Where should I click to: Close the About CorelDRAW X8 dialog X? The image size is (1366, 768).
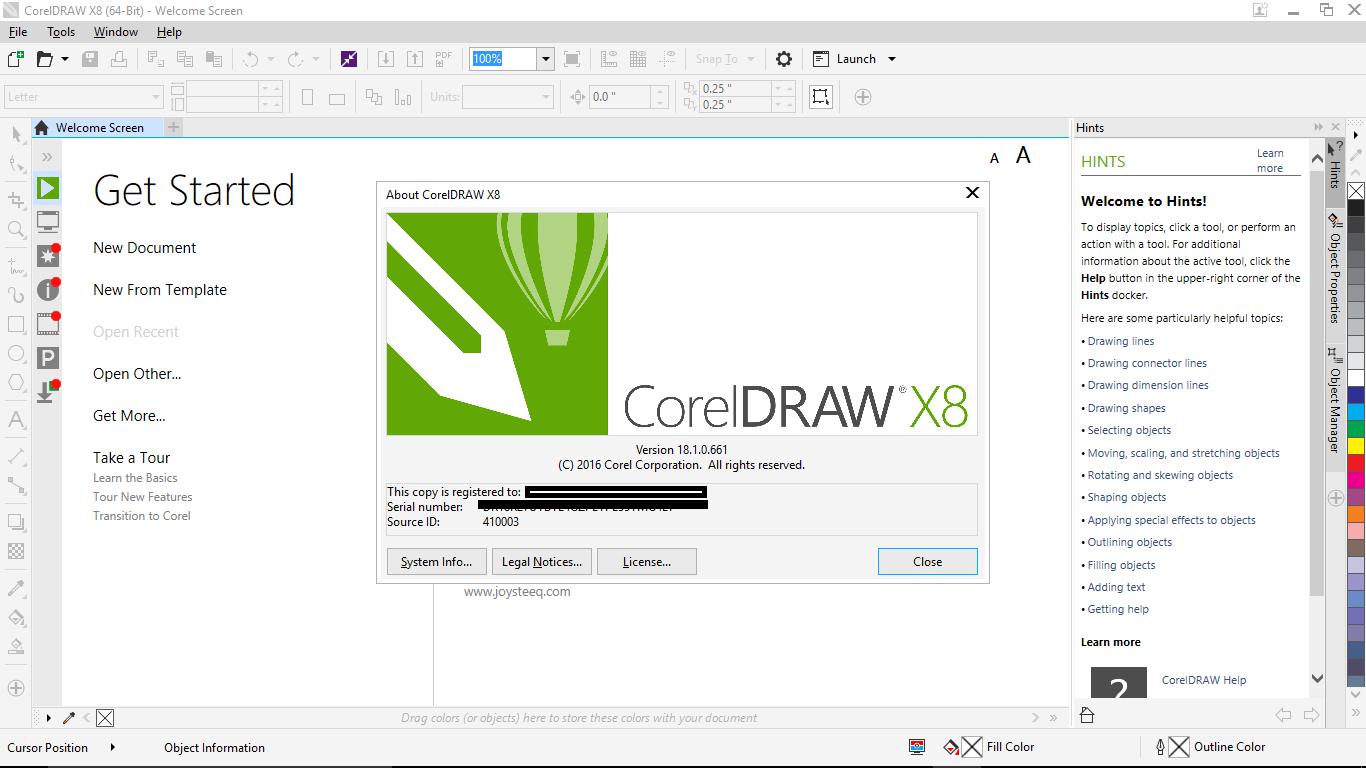[x=972, y=193]
